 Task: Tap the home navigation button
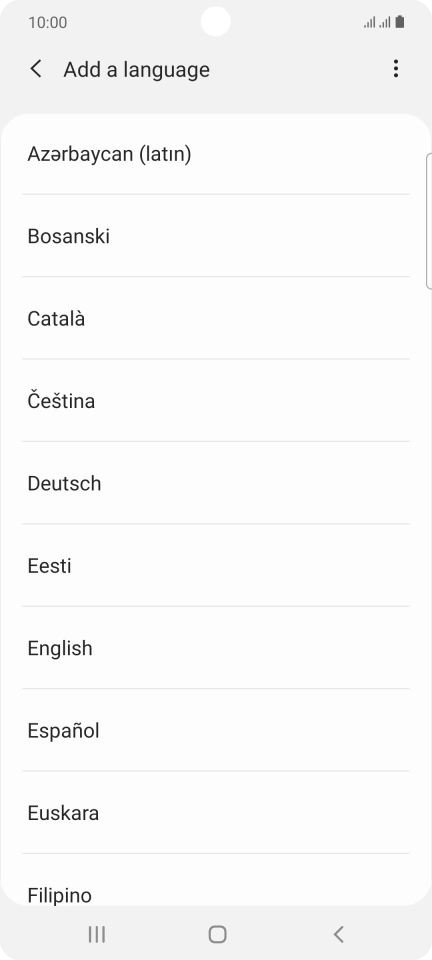coord(217,934)
